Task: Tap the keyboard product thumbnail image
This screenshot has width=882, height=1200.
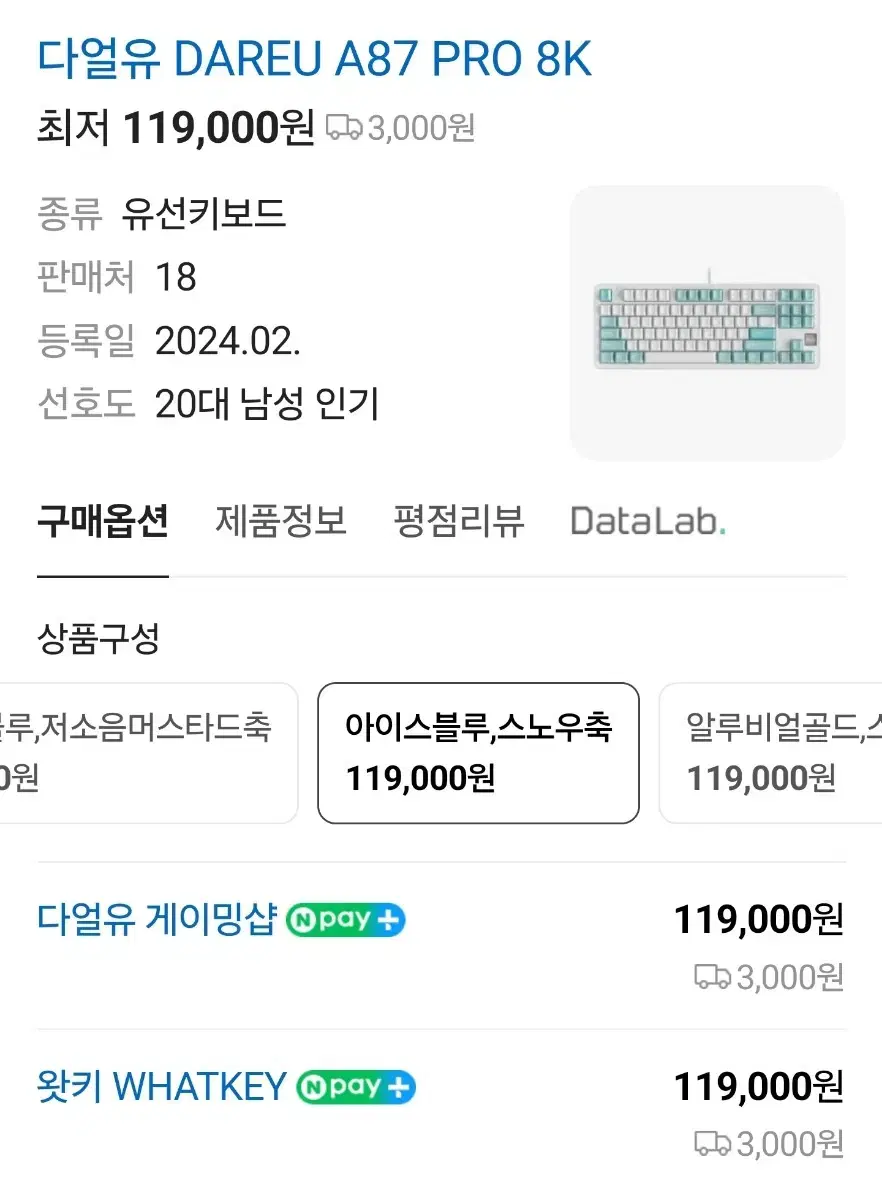Action: [707, 323]
